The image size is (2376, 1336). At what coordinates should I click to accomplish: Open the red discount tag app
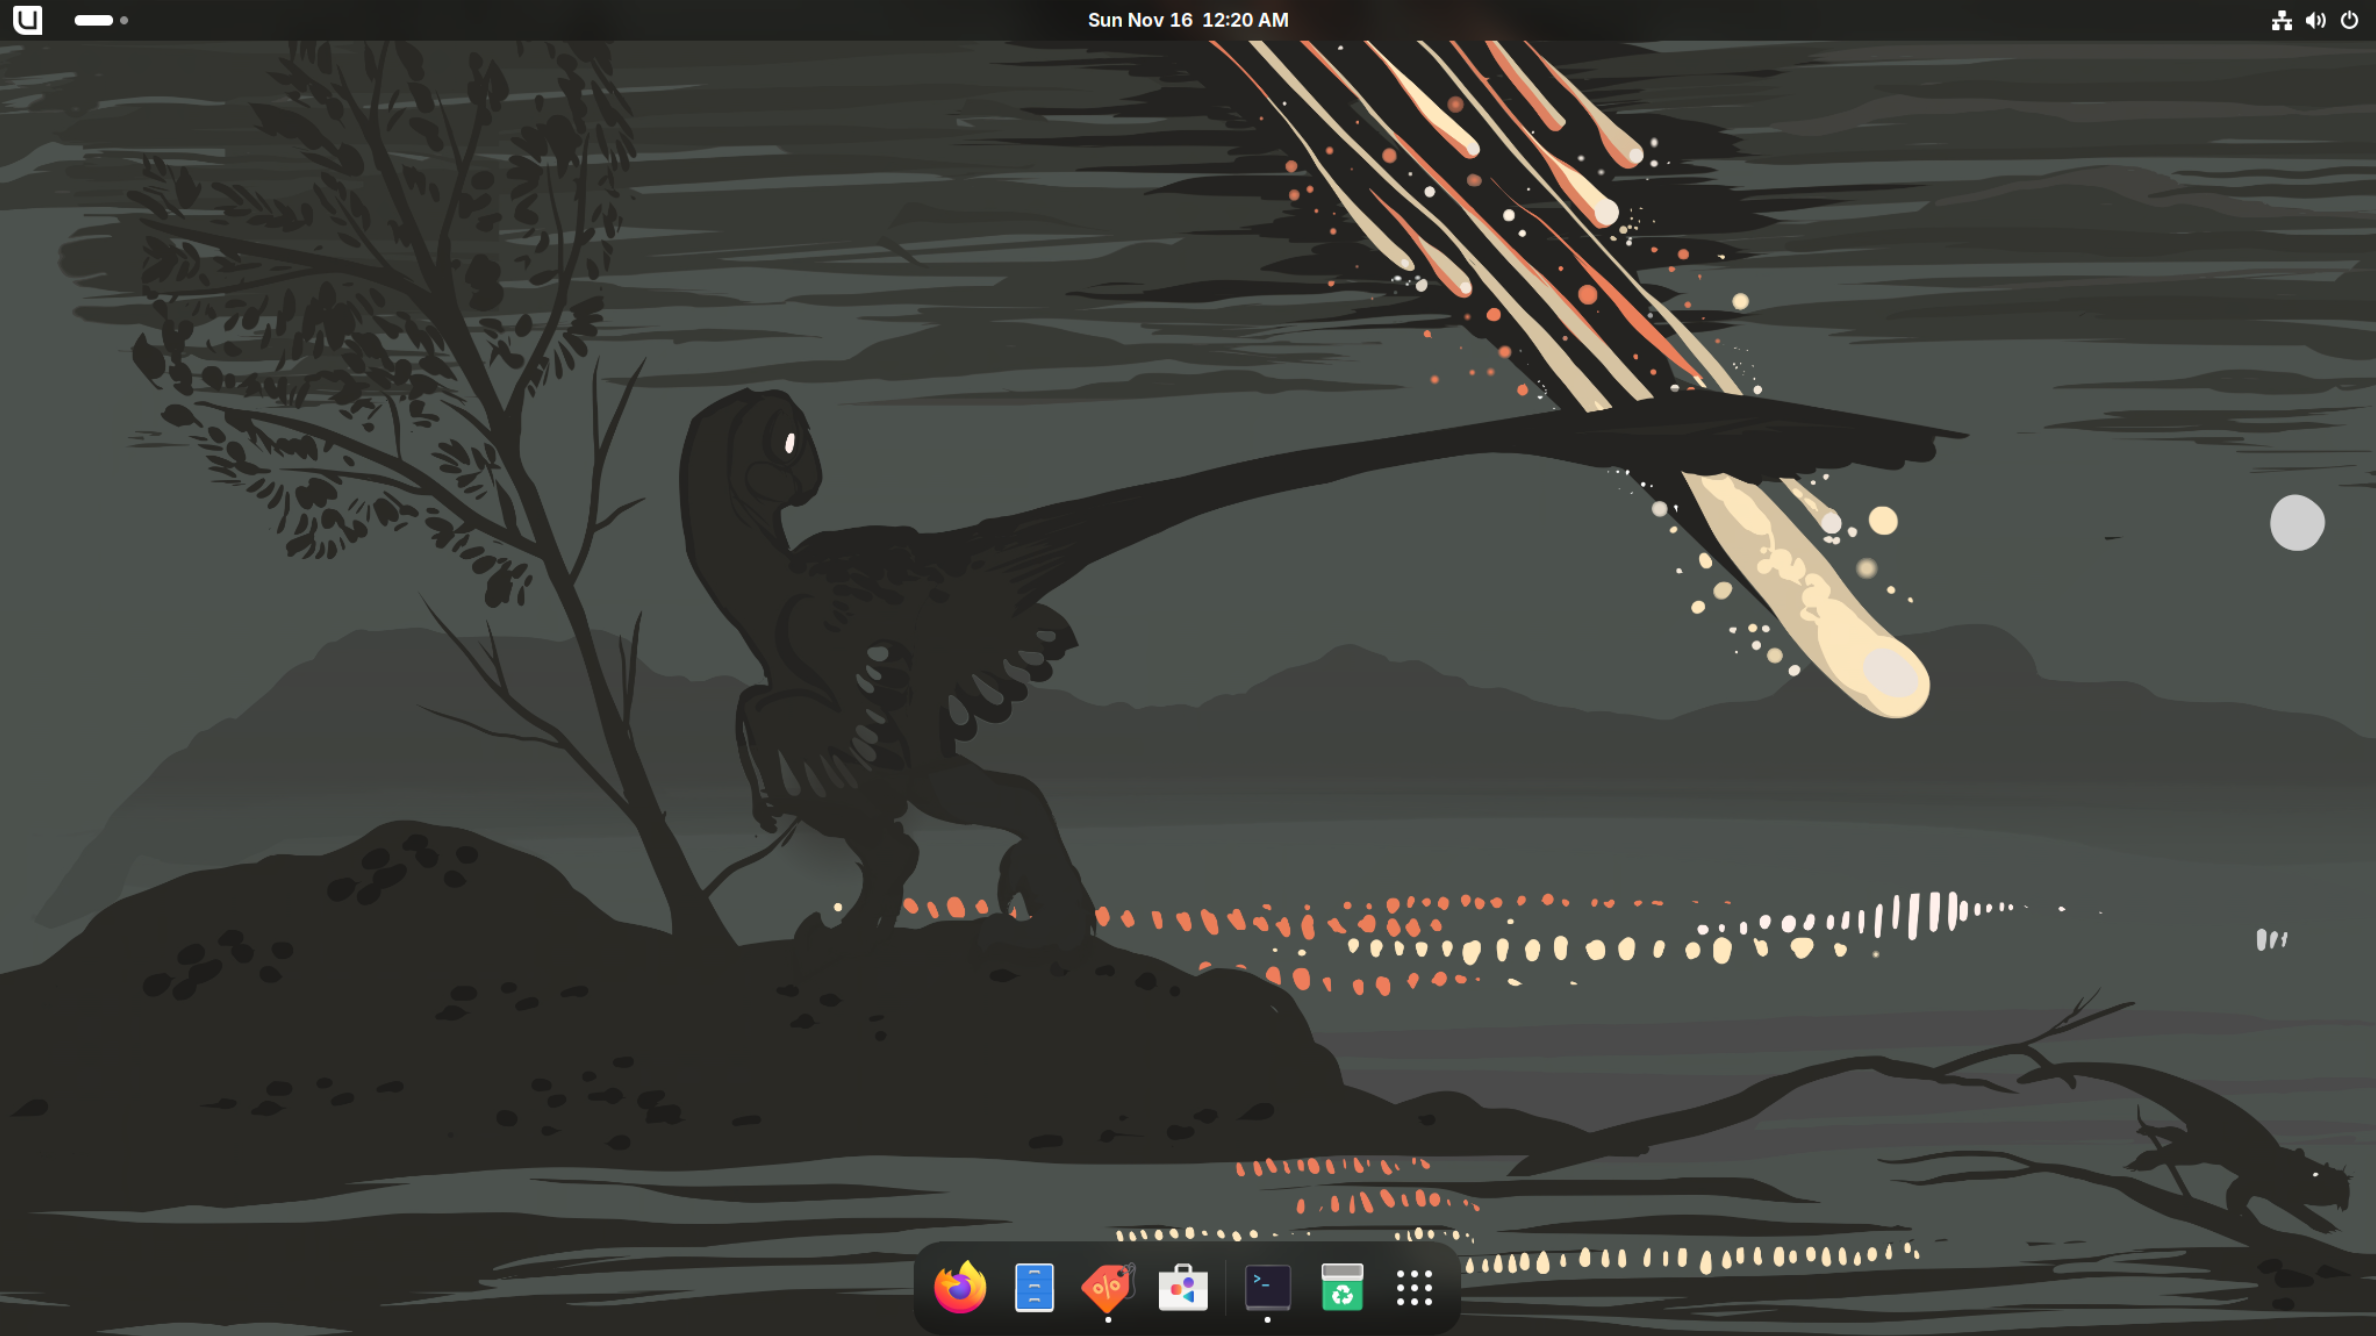pos(1107,1287)
